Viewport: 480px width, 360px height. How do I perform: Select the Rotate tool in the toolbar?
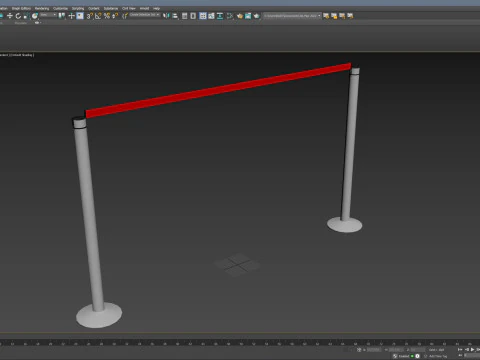18,16
